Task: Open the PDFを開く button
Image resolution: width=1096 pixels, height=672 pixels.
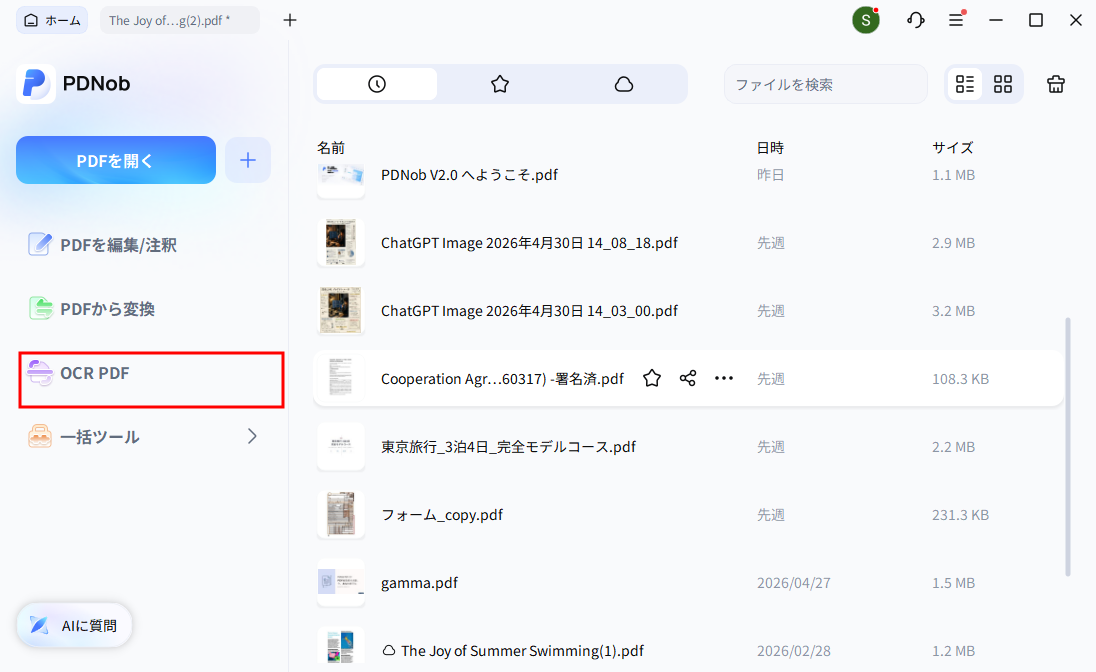Action: point(116,160)
